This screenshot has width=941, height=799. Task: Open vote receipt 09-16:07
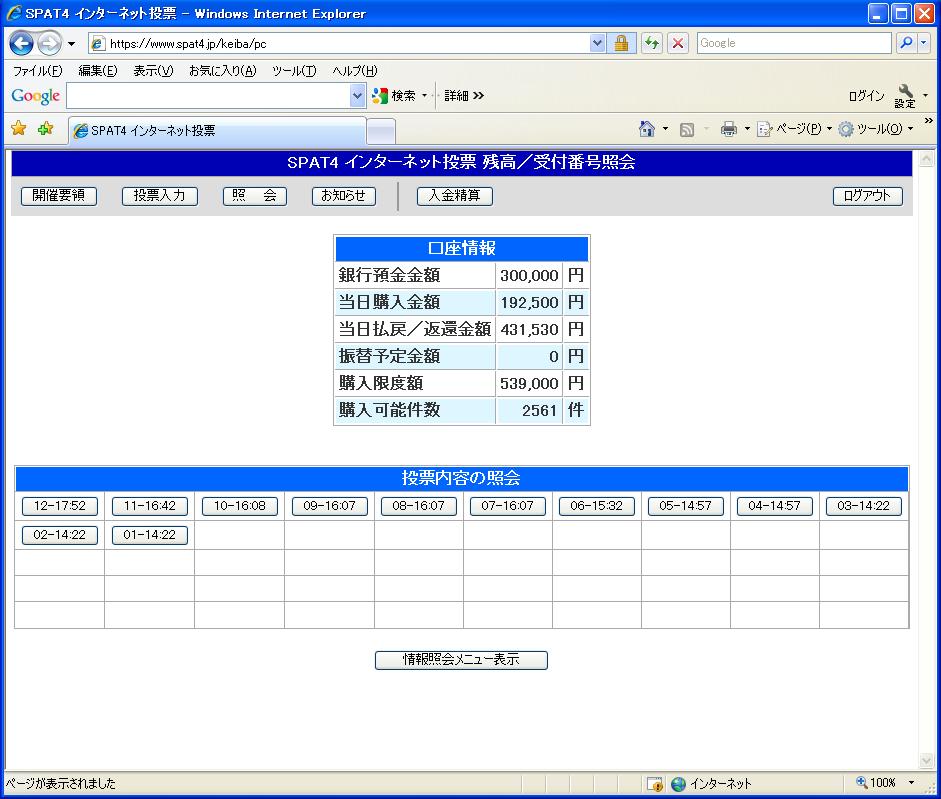coord(329,506)
